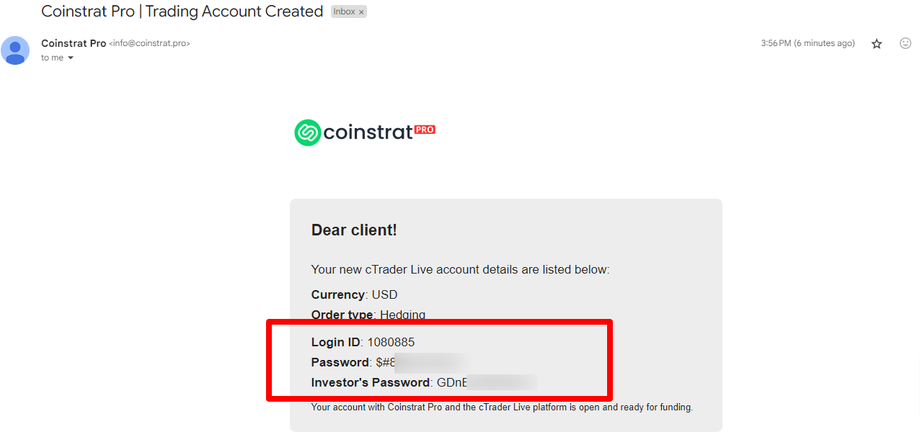Click the sender's profile avatar
The height and width of the screenshot is (437, 920).
click(15, 50)
